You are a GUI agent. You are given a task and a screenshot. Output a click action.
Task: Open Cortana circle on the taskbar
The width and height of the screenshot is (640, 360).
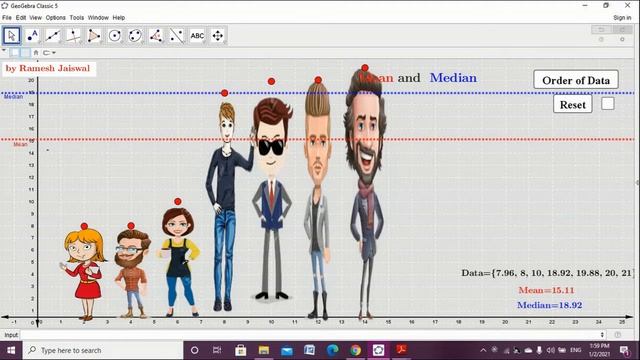(x=194, y=350)
